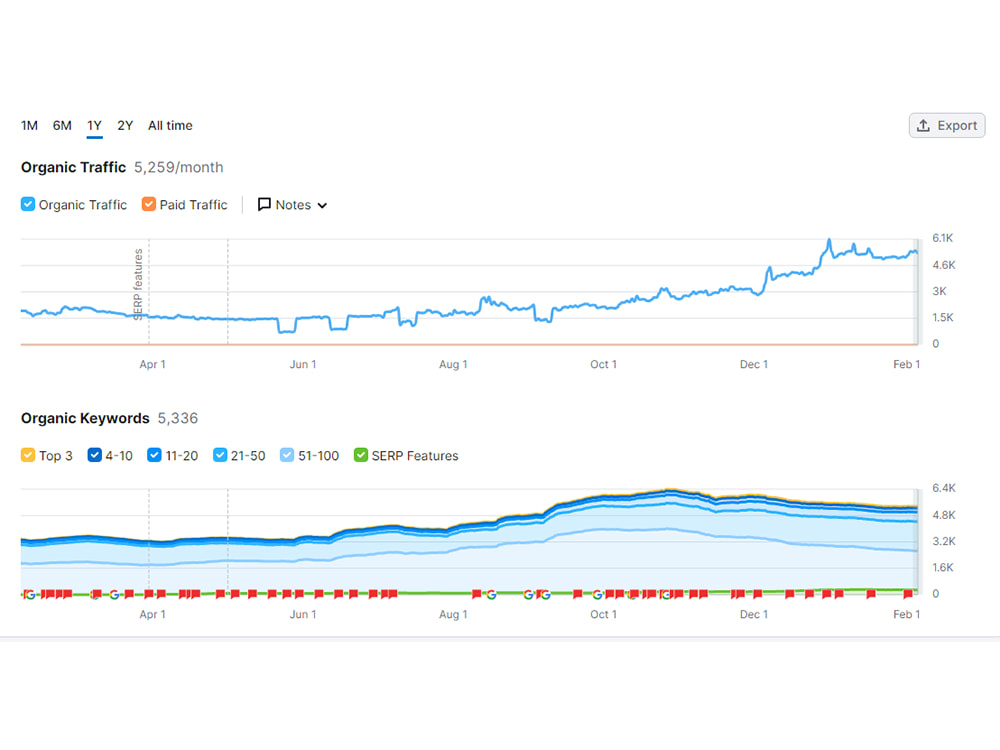1000x750 pixels.
Task: Toggle the 4-10 keywords checkbox
Action: [x=94, y=455]
